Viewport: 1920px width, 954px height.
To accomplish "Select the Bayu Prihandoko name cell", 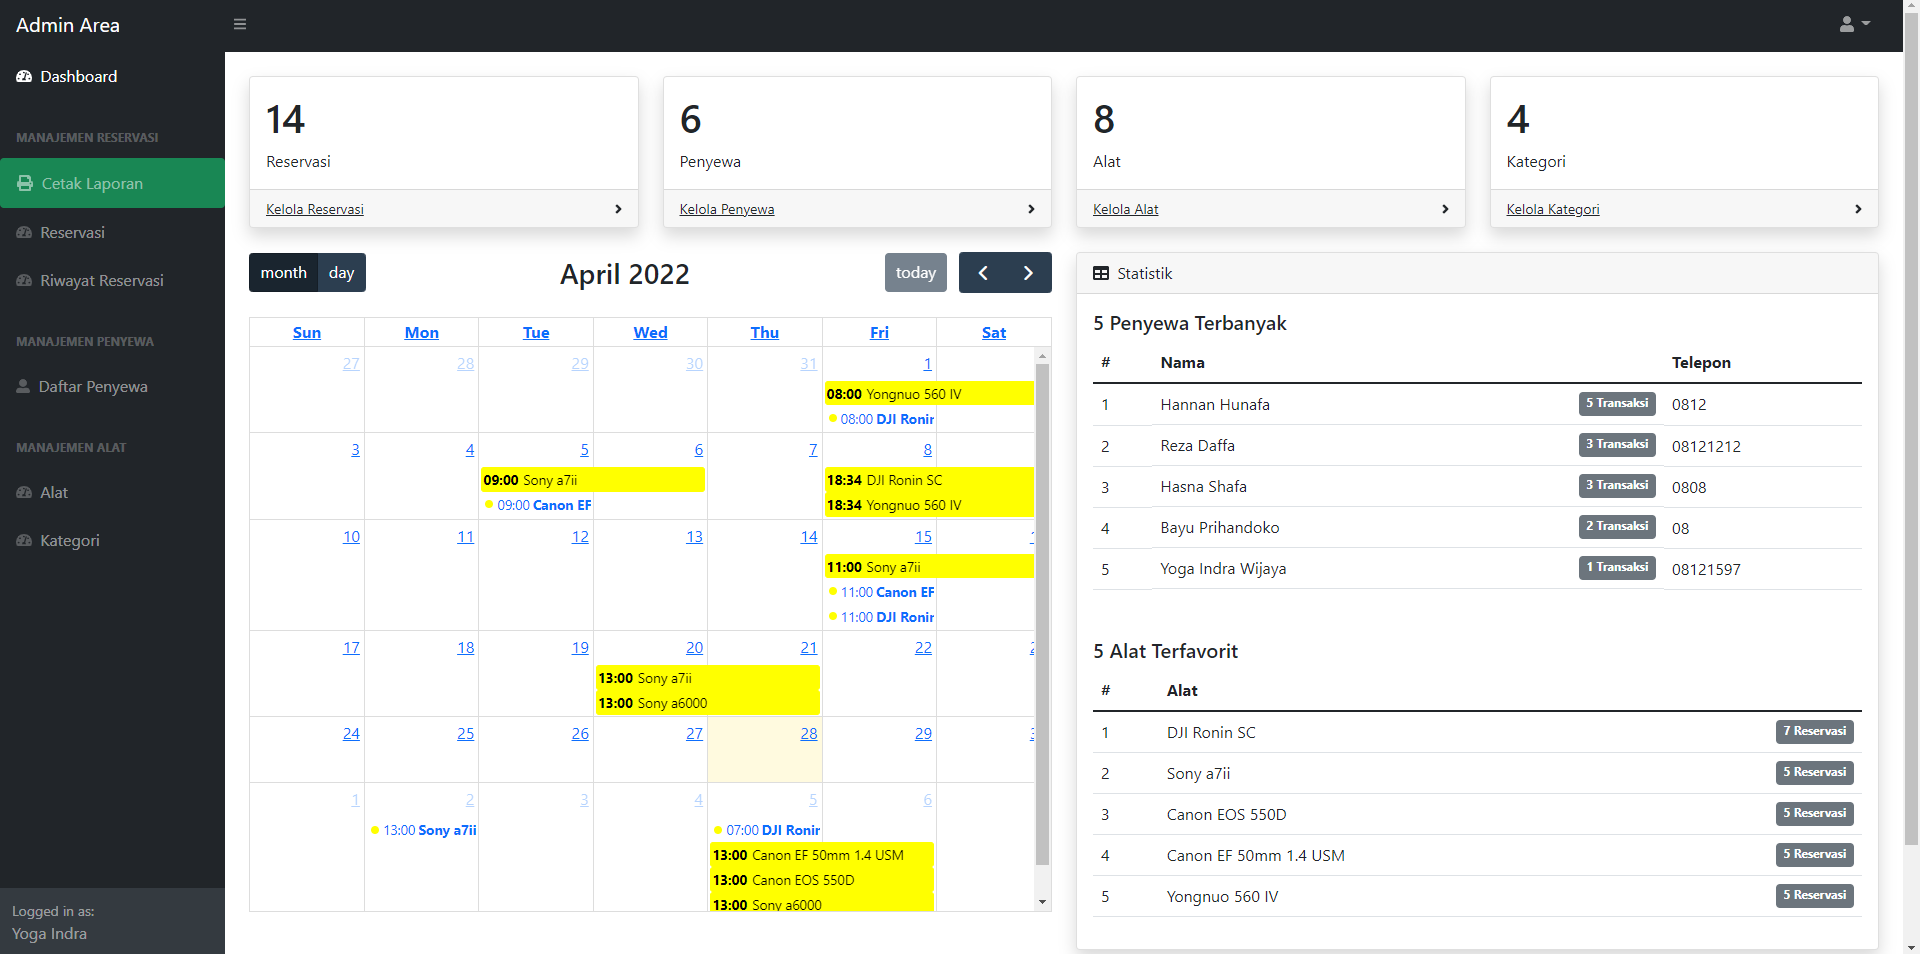I will [x=1220, y=528].
